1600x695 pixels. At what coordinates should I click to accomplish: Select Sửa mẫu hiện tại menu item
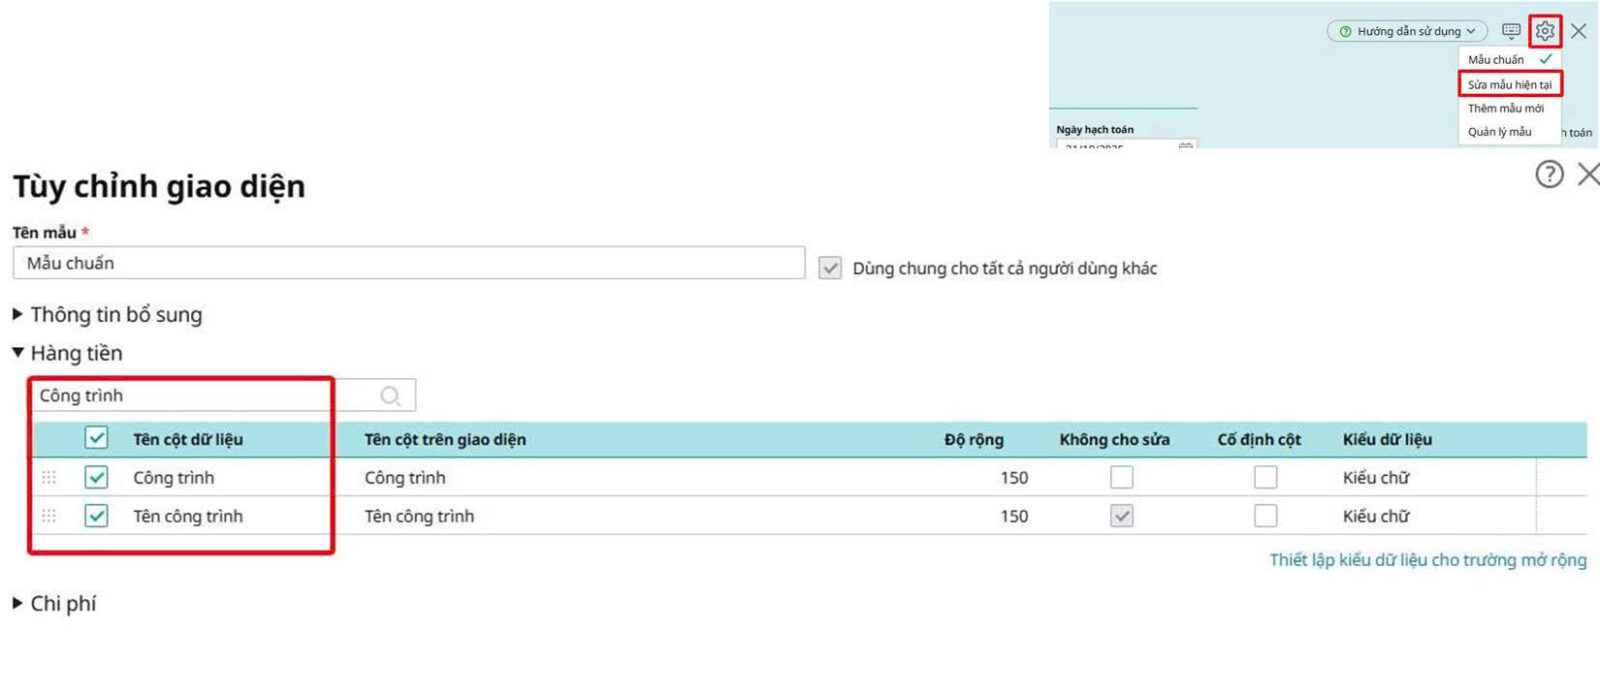(x=1509, y=84)
